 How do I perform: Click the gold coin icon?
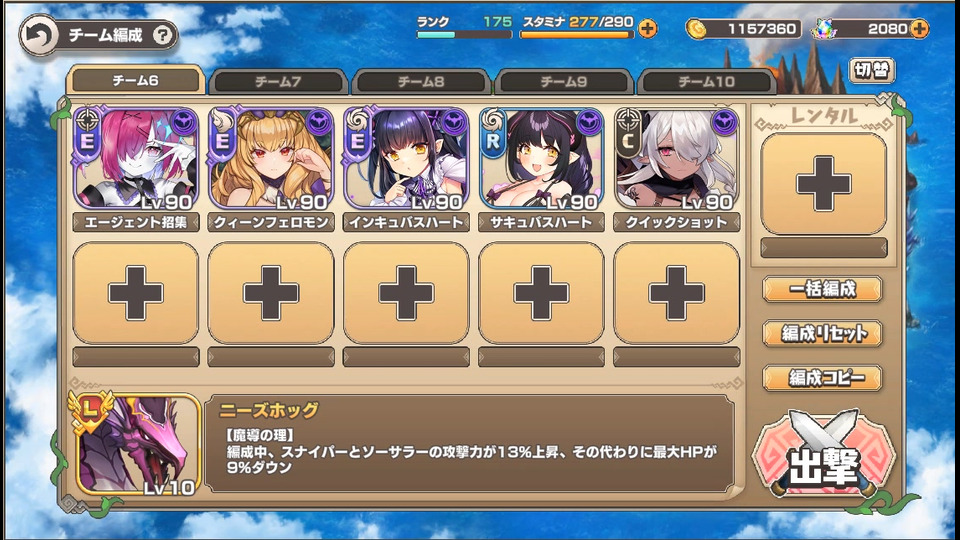[x=695, y=29]
